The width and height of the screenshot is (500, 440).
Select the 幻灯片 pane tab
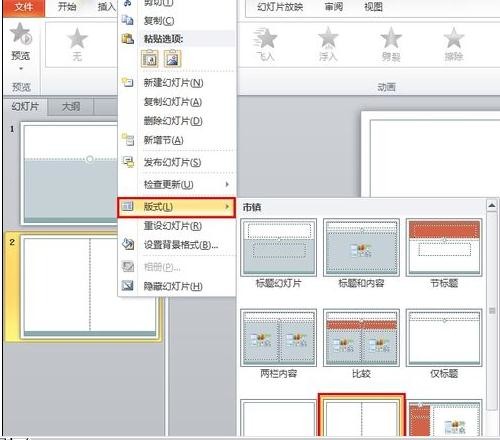tap(25, 107)
